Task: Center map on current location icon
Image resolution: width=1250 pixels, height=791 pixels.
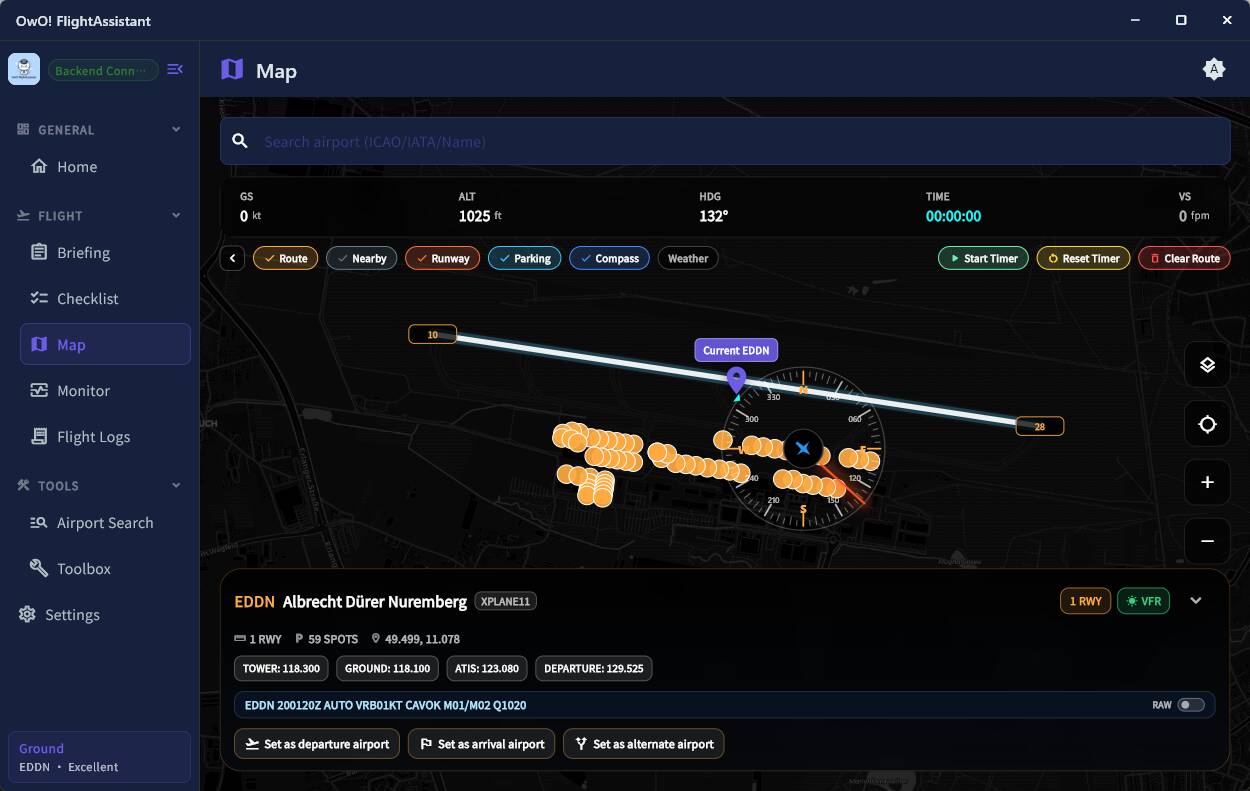Action: pos(1207,424)
